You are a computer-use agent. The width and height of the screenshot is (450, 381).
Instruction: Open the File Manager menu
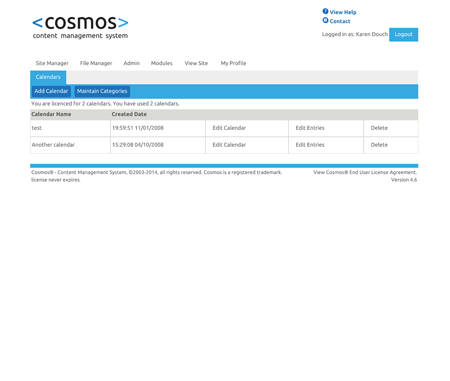(96, 63)
